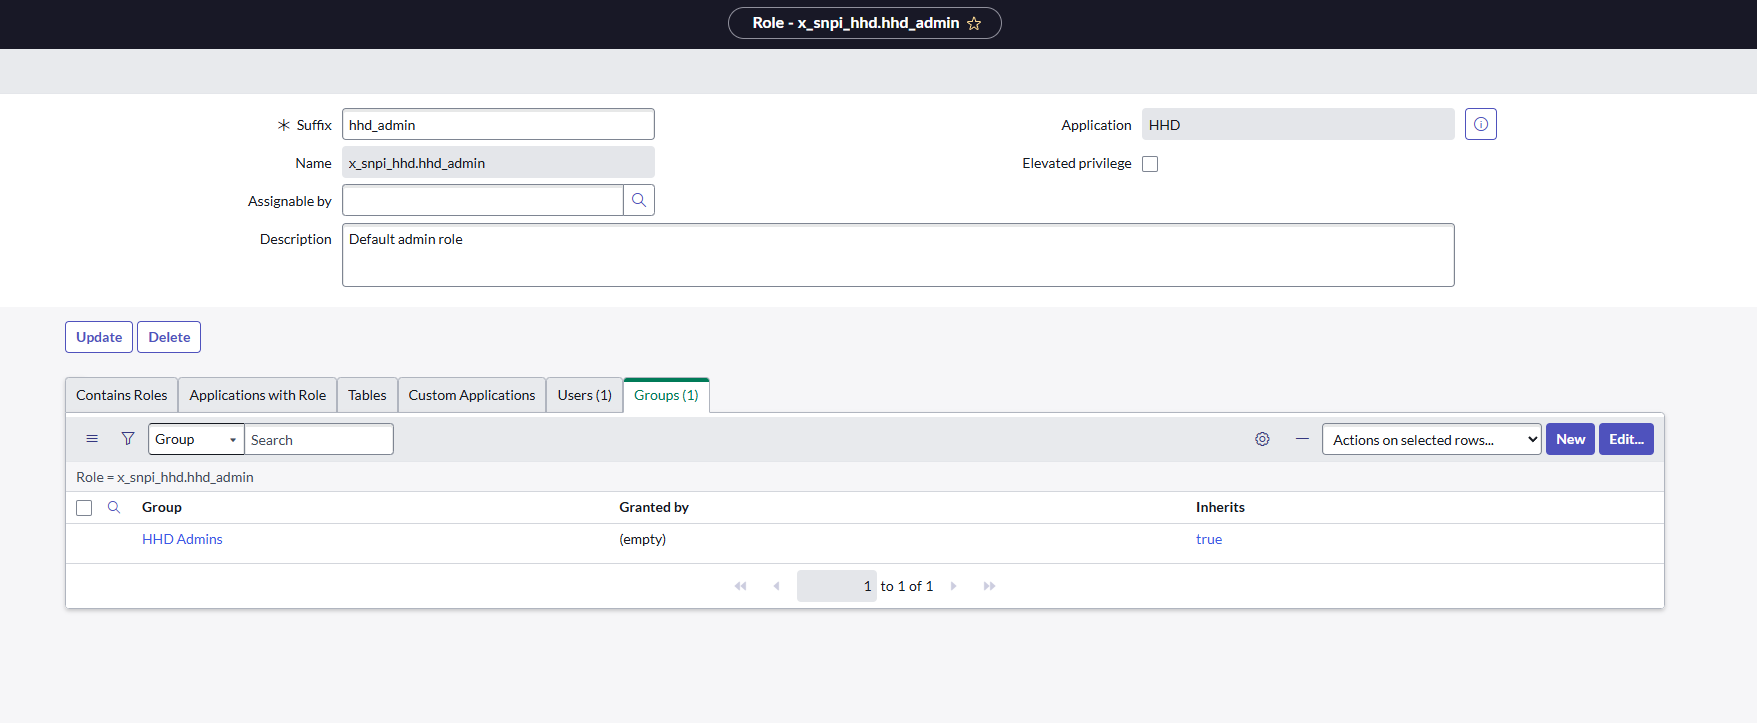Screen dimensions: 1757x723
Task: Sort by Granted by column header
Action: [x=654, y=507]
